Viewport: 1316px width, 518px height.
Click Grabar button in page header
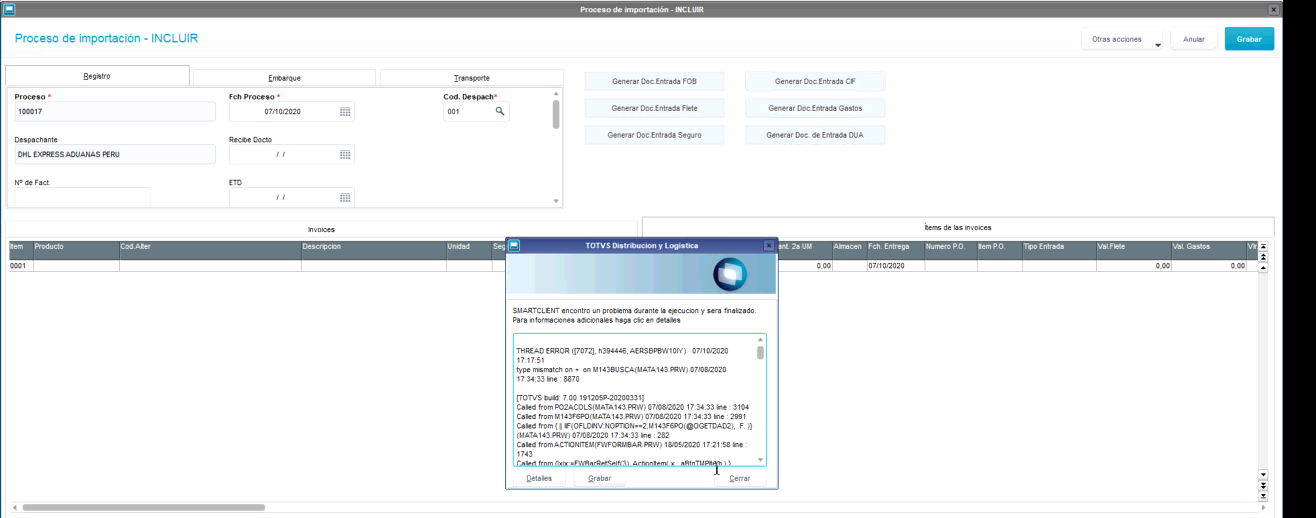click(x=1249, y=39)
